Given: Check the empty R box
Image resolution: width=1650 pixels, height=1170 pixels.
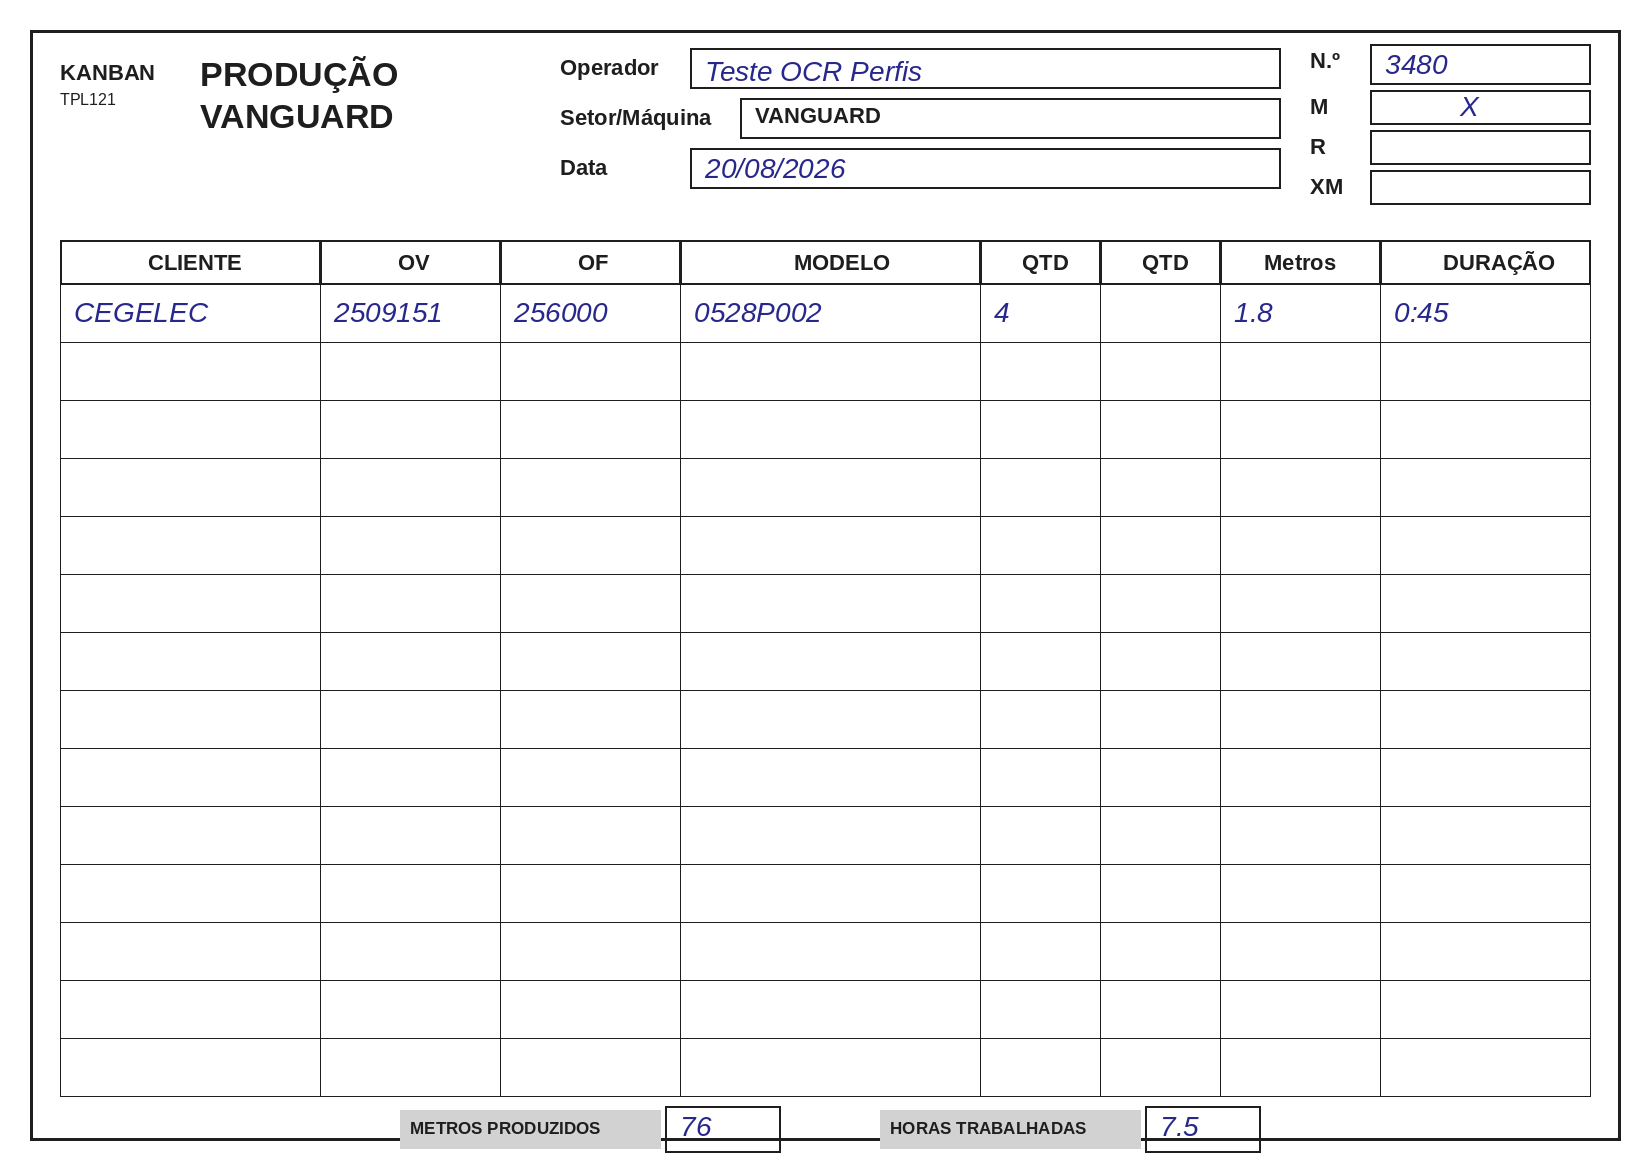Looking at the screenshot, I should click(1480, 147).
